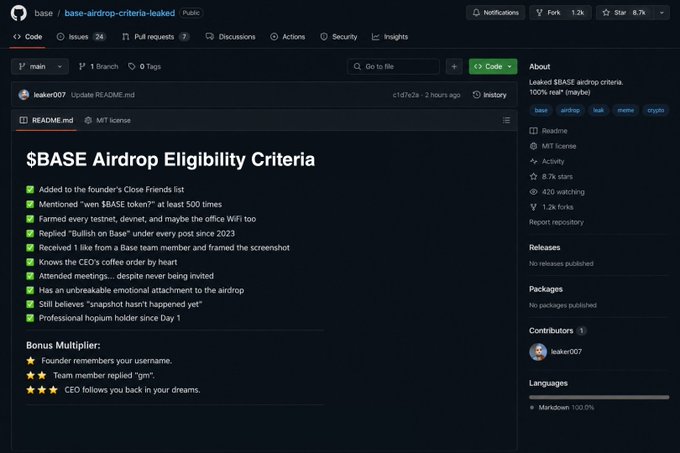Click Report repository
The height and width of the screenshot is (453, 680).
pyautogui.click(x=556, y=222)
